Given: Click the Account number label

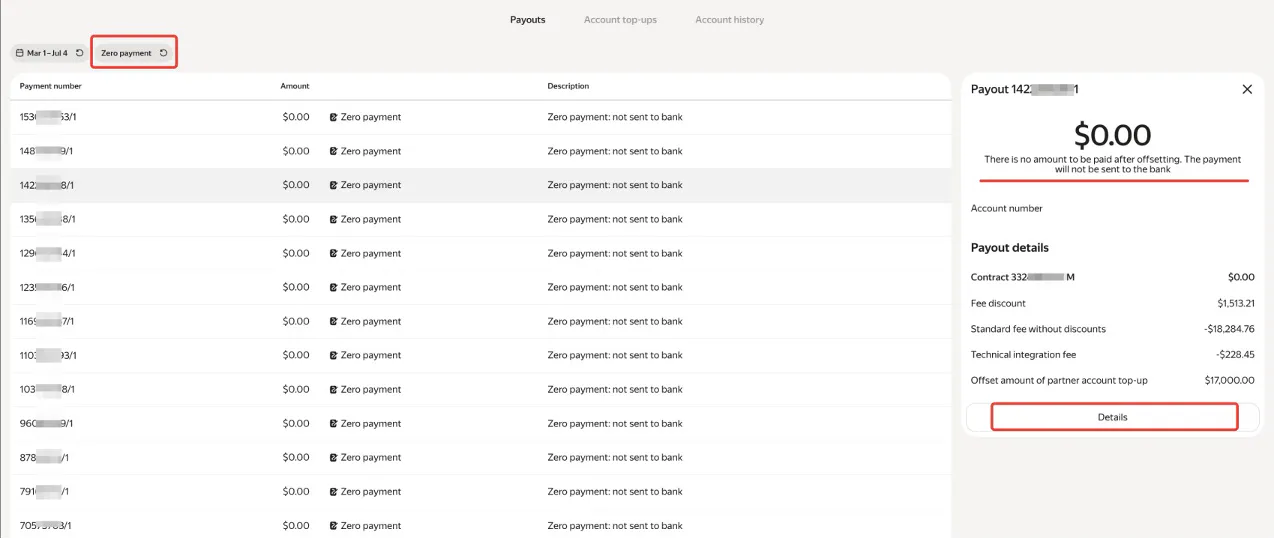Looking at the screenshot, I should [x=1007, y=208].
